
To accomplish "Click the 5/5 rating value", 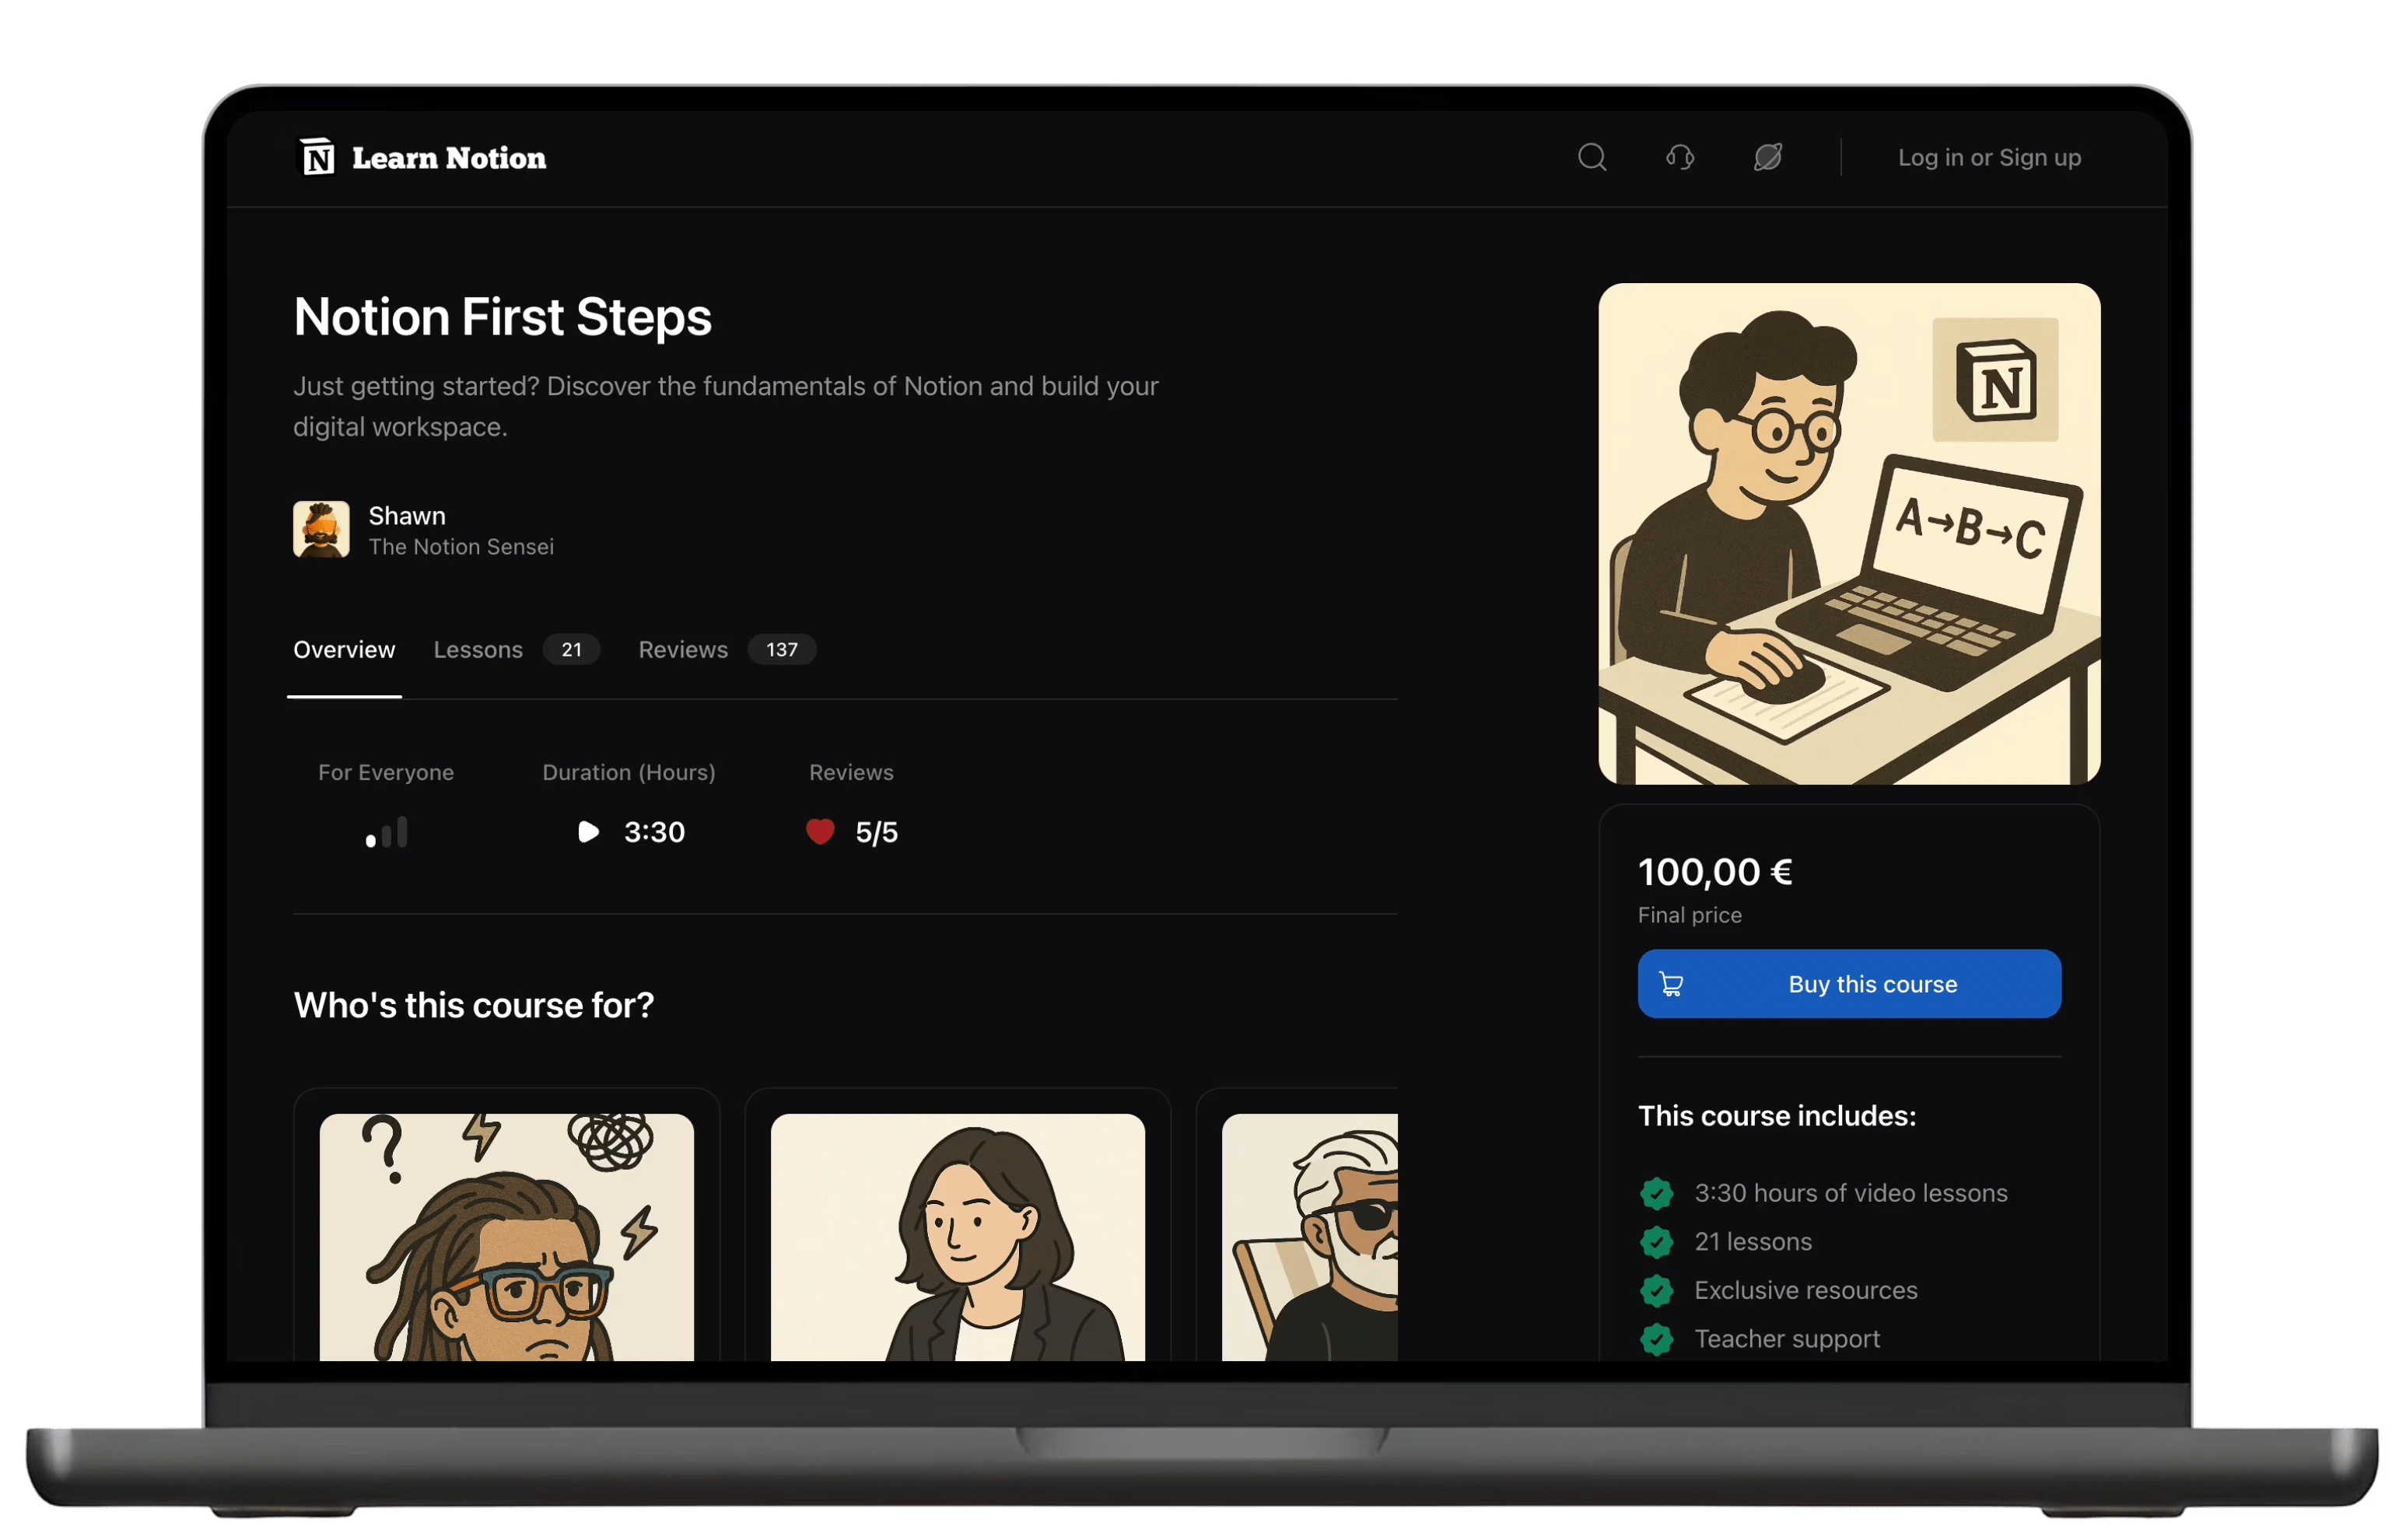I will [876, 833].
